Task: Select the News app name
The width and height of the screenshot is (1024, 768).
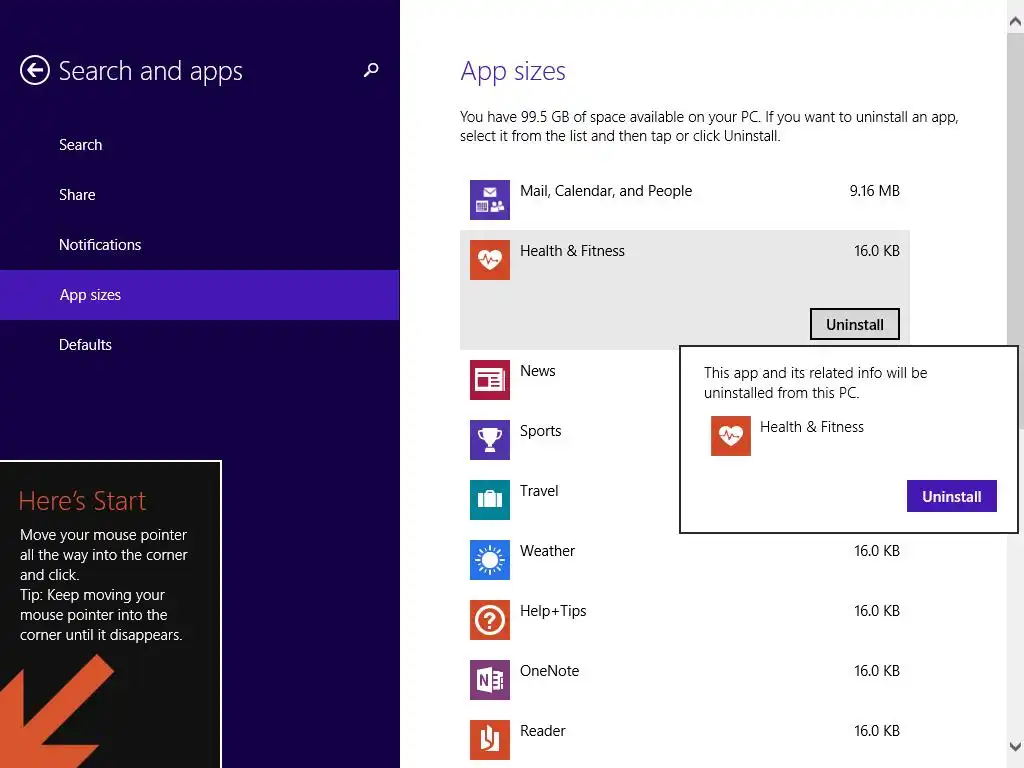Action: (x=537, y=371)
